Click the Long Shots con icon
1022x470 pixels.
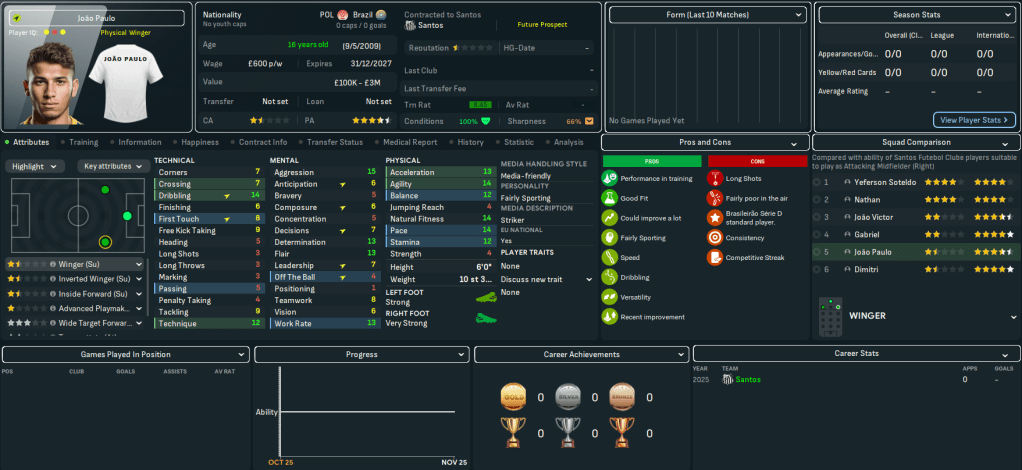tap(714, 179)
